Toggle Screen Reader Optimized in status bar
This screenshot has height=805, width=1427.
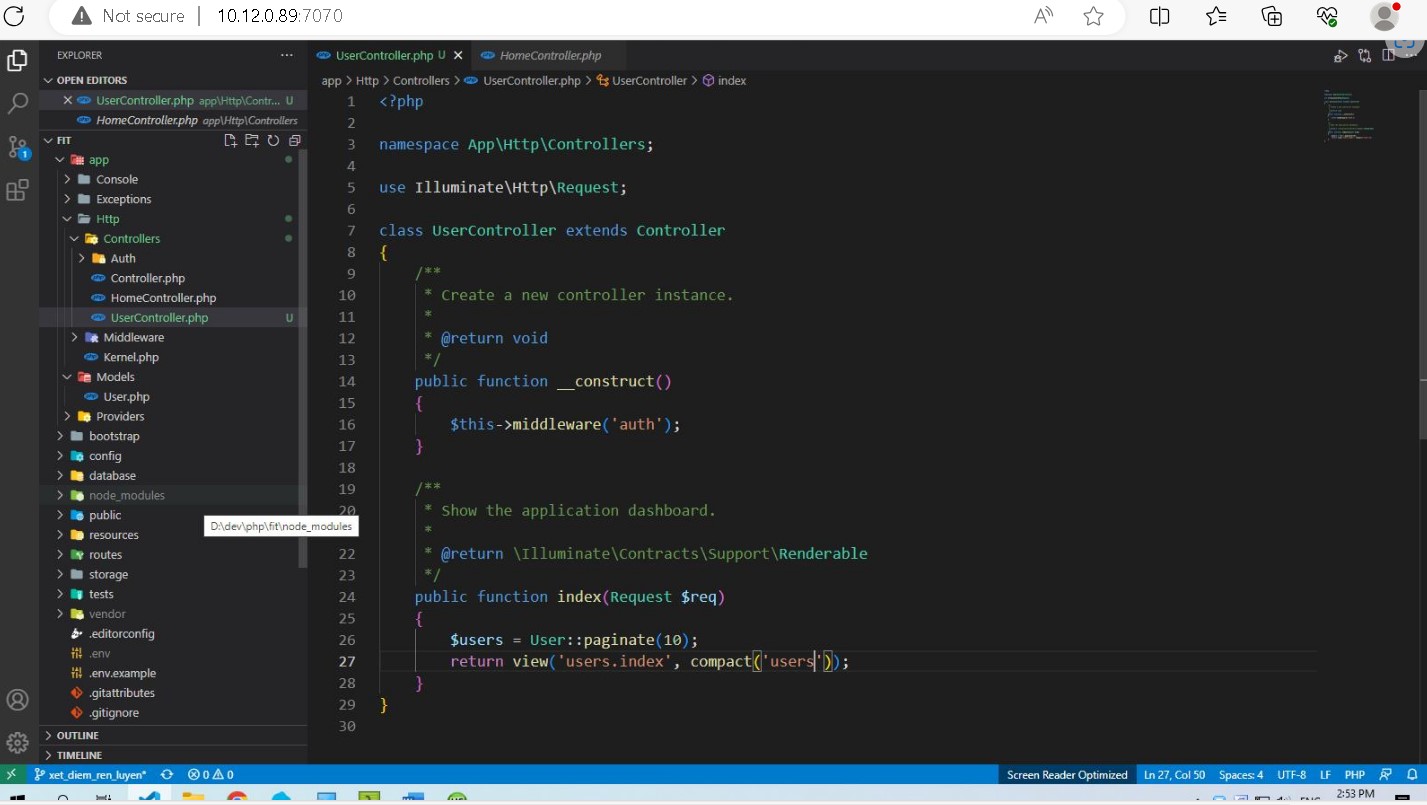(x=1067, y=774)
